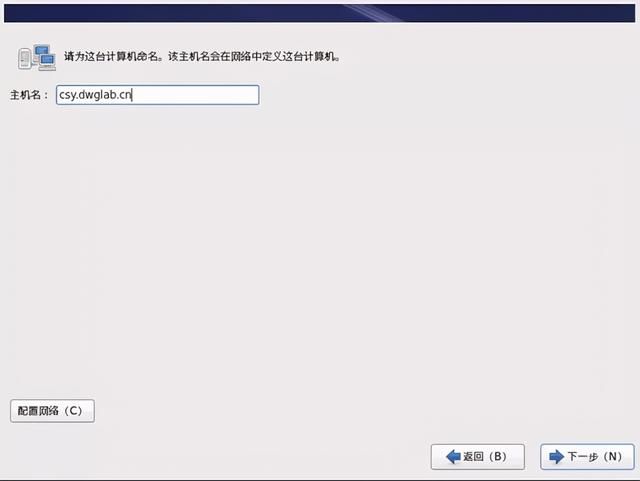Go back with the 返回 (B) button
Viewport: 640px width, 481px height.
click(x=478, y=457)
